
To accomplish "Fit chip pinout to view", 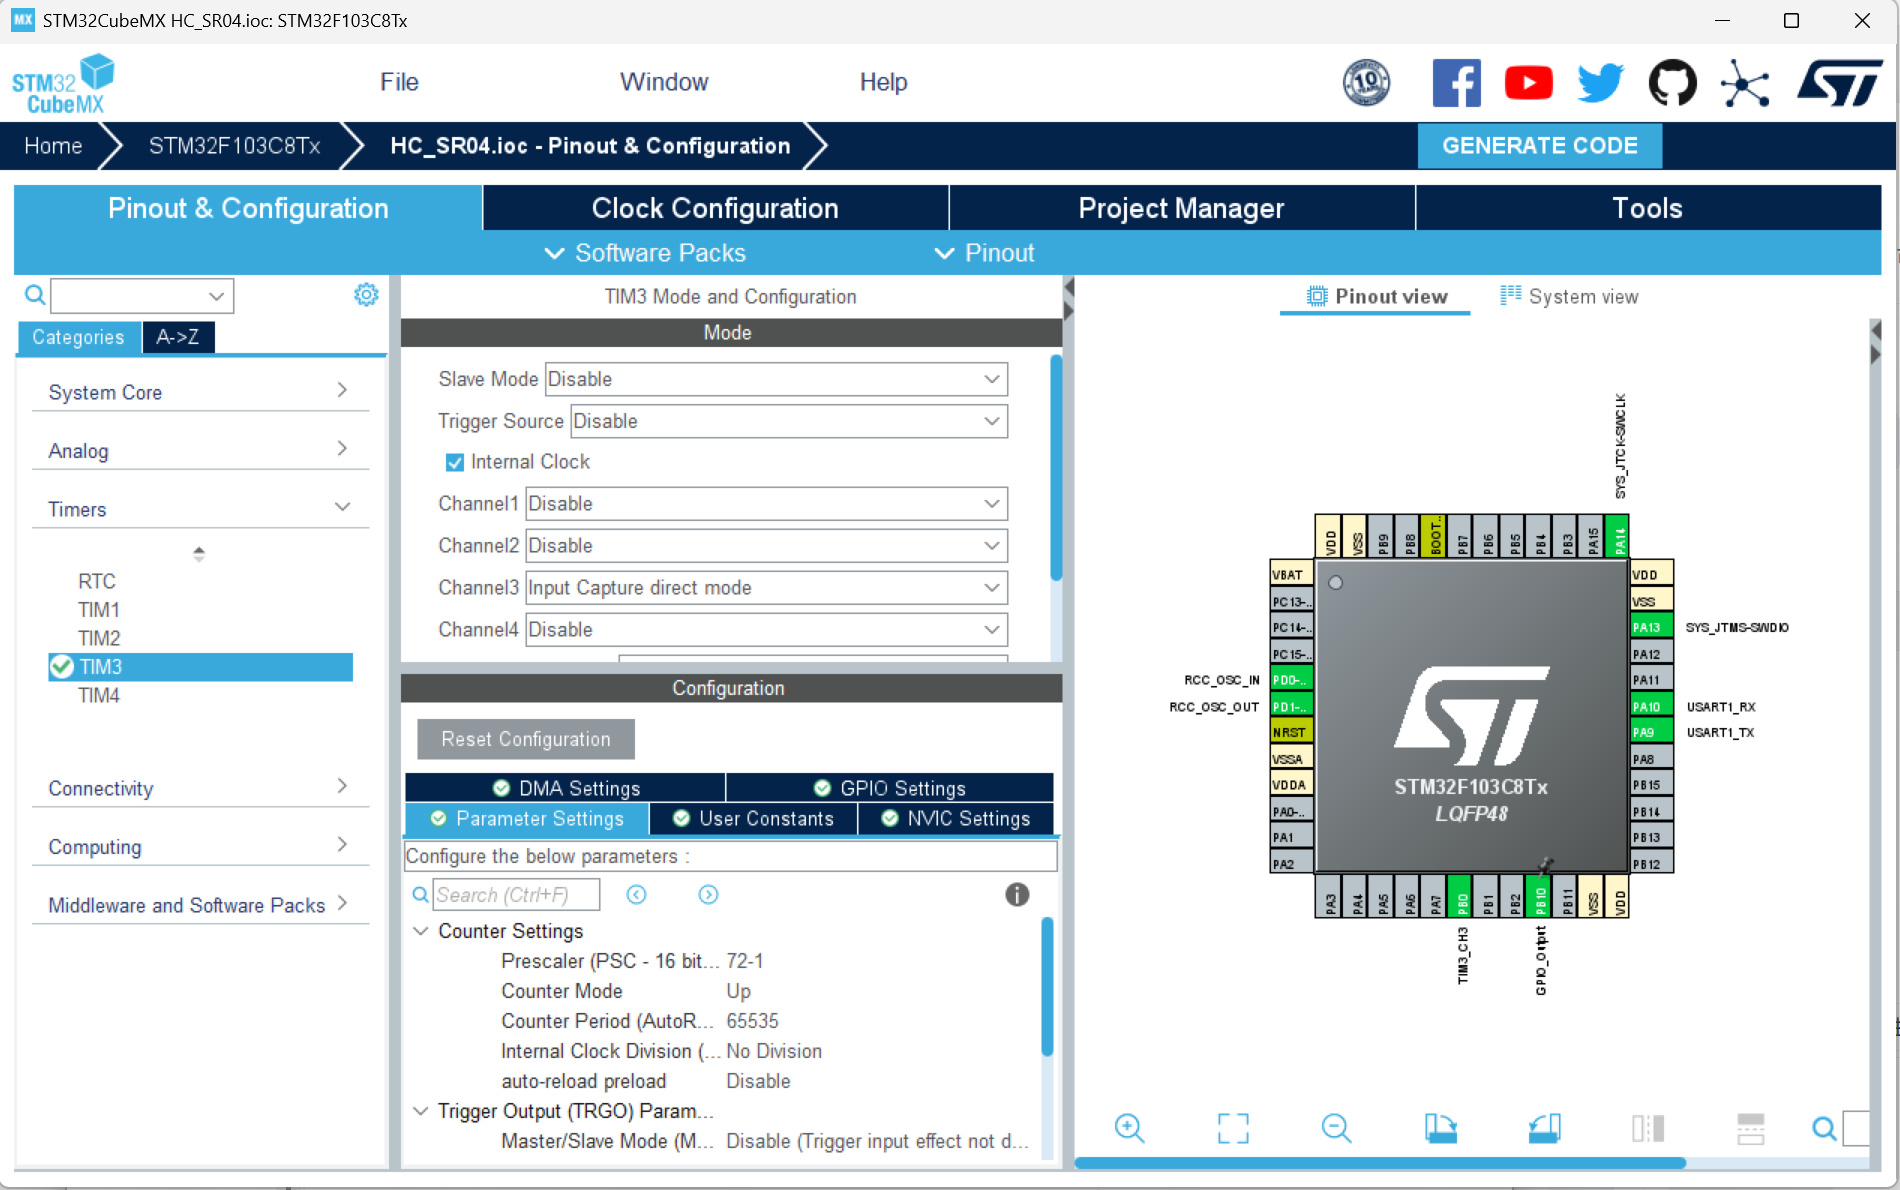I will pyautogui.click(x=1233, y=1128).
